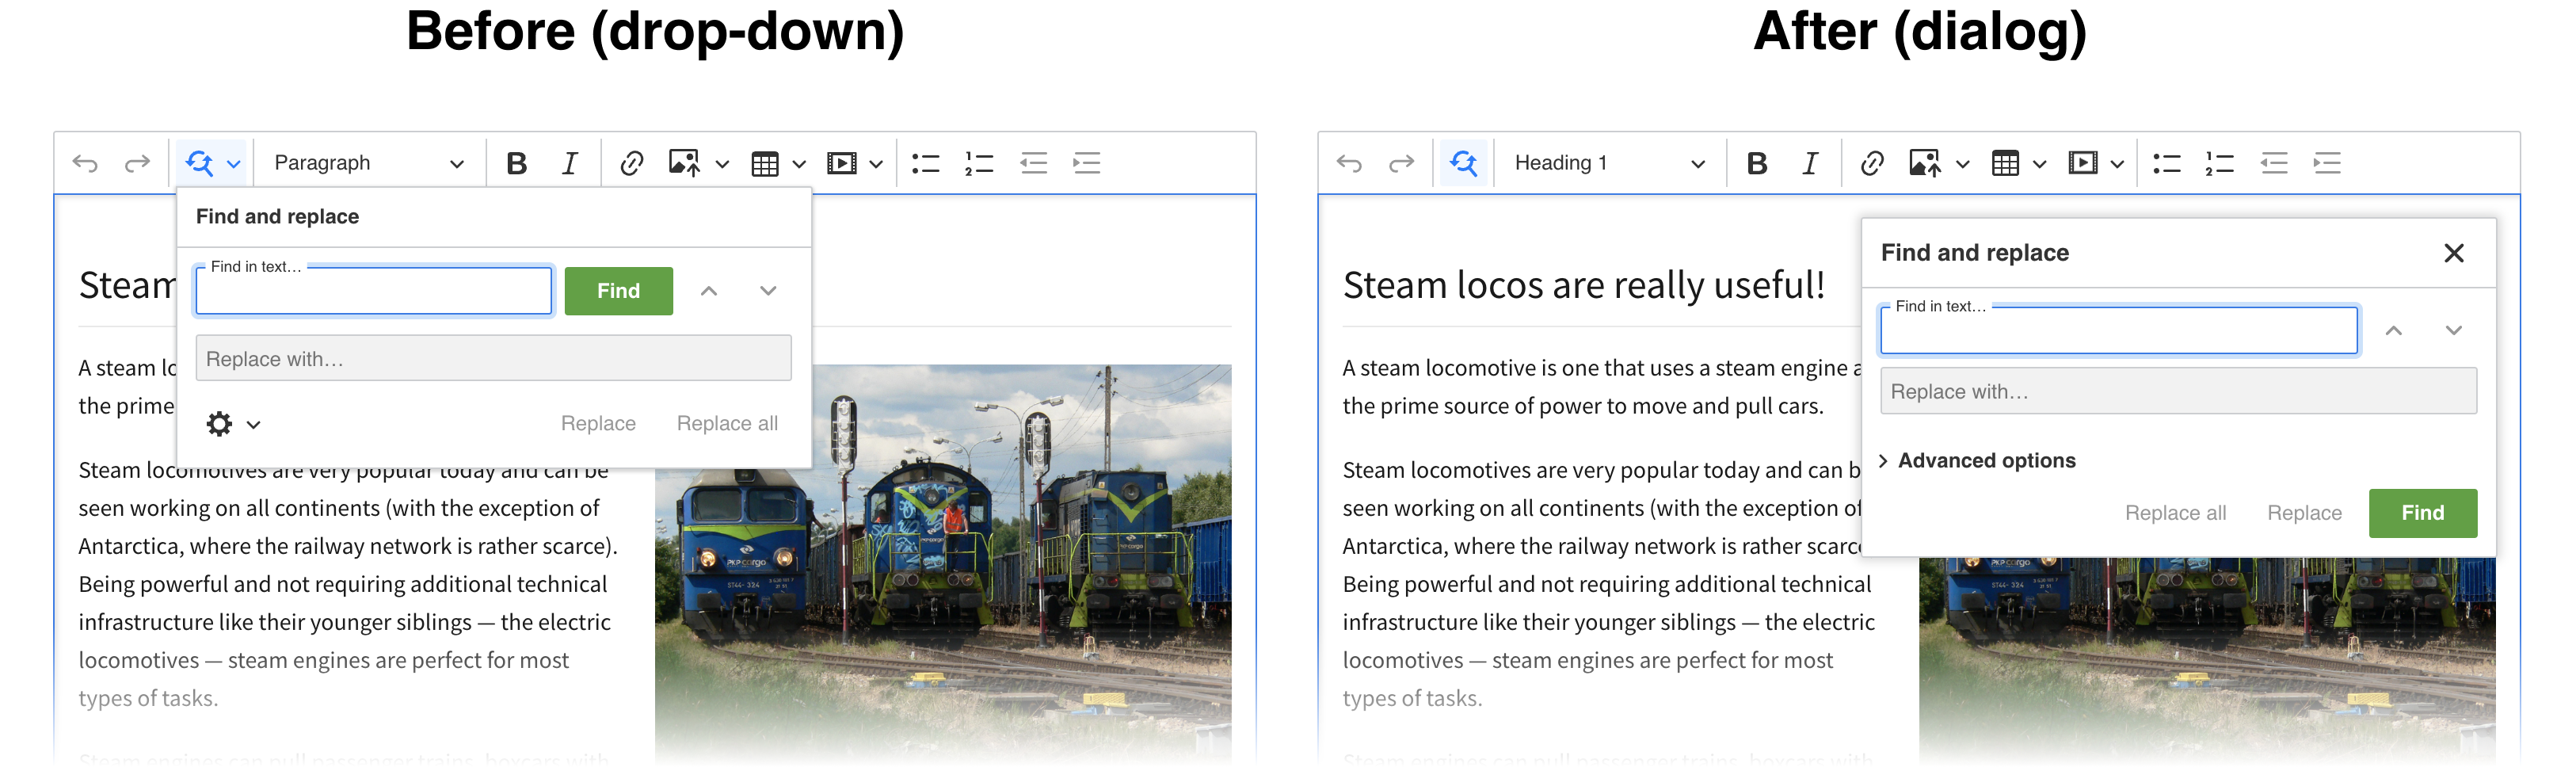The width and height of the screenshot is (2576, 767).
Task: Apply a bulleted list
Action: click(x=925, y=162)
